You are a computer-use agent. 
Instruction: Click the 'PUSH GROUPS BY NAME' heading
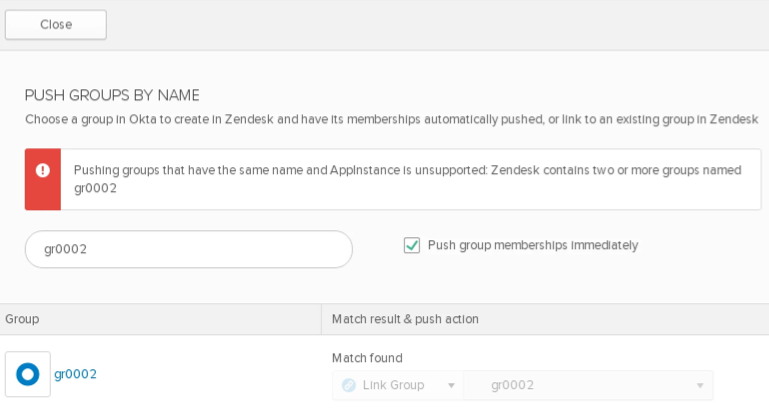coord(112,95)
